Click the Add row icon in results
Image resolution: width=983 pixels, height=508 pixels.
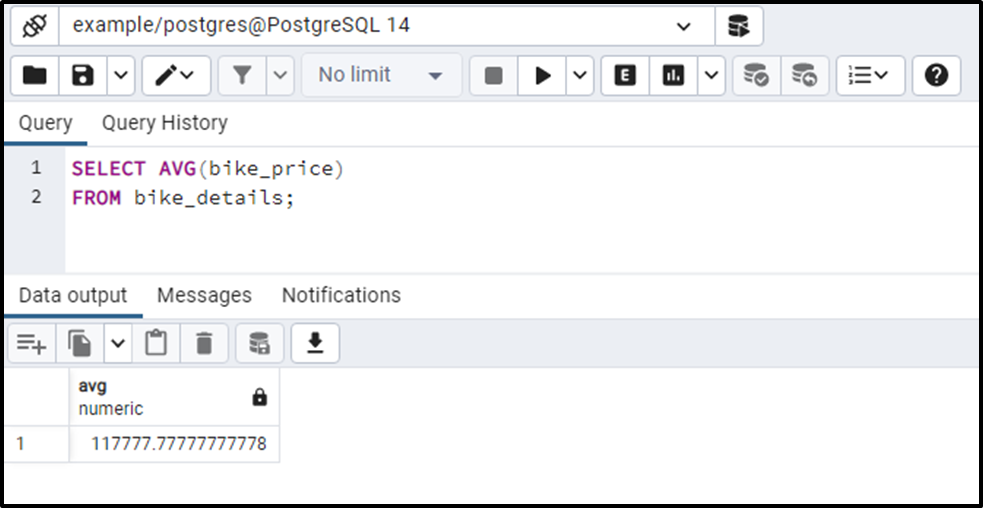(31, 343)
